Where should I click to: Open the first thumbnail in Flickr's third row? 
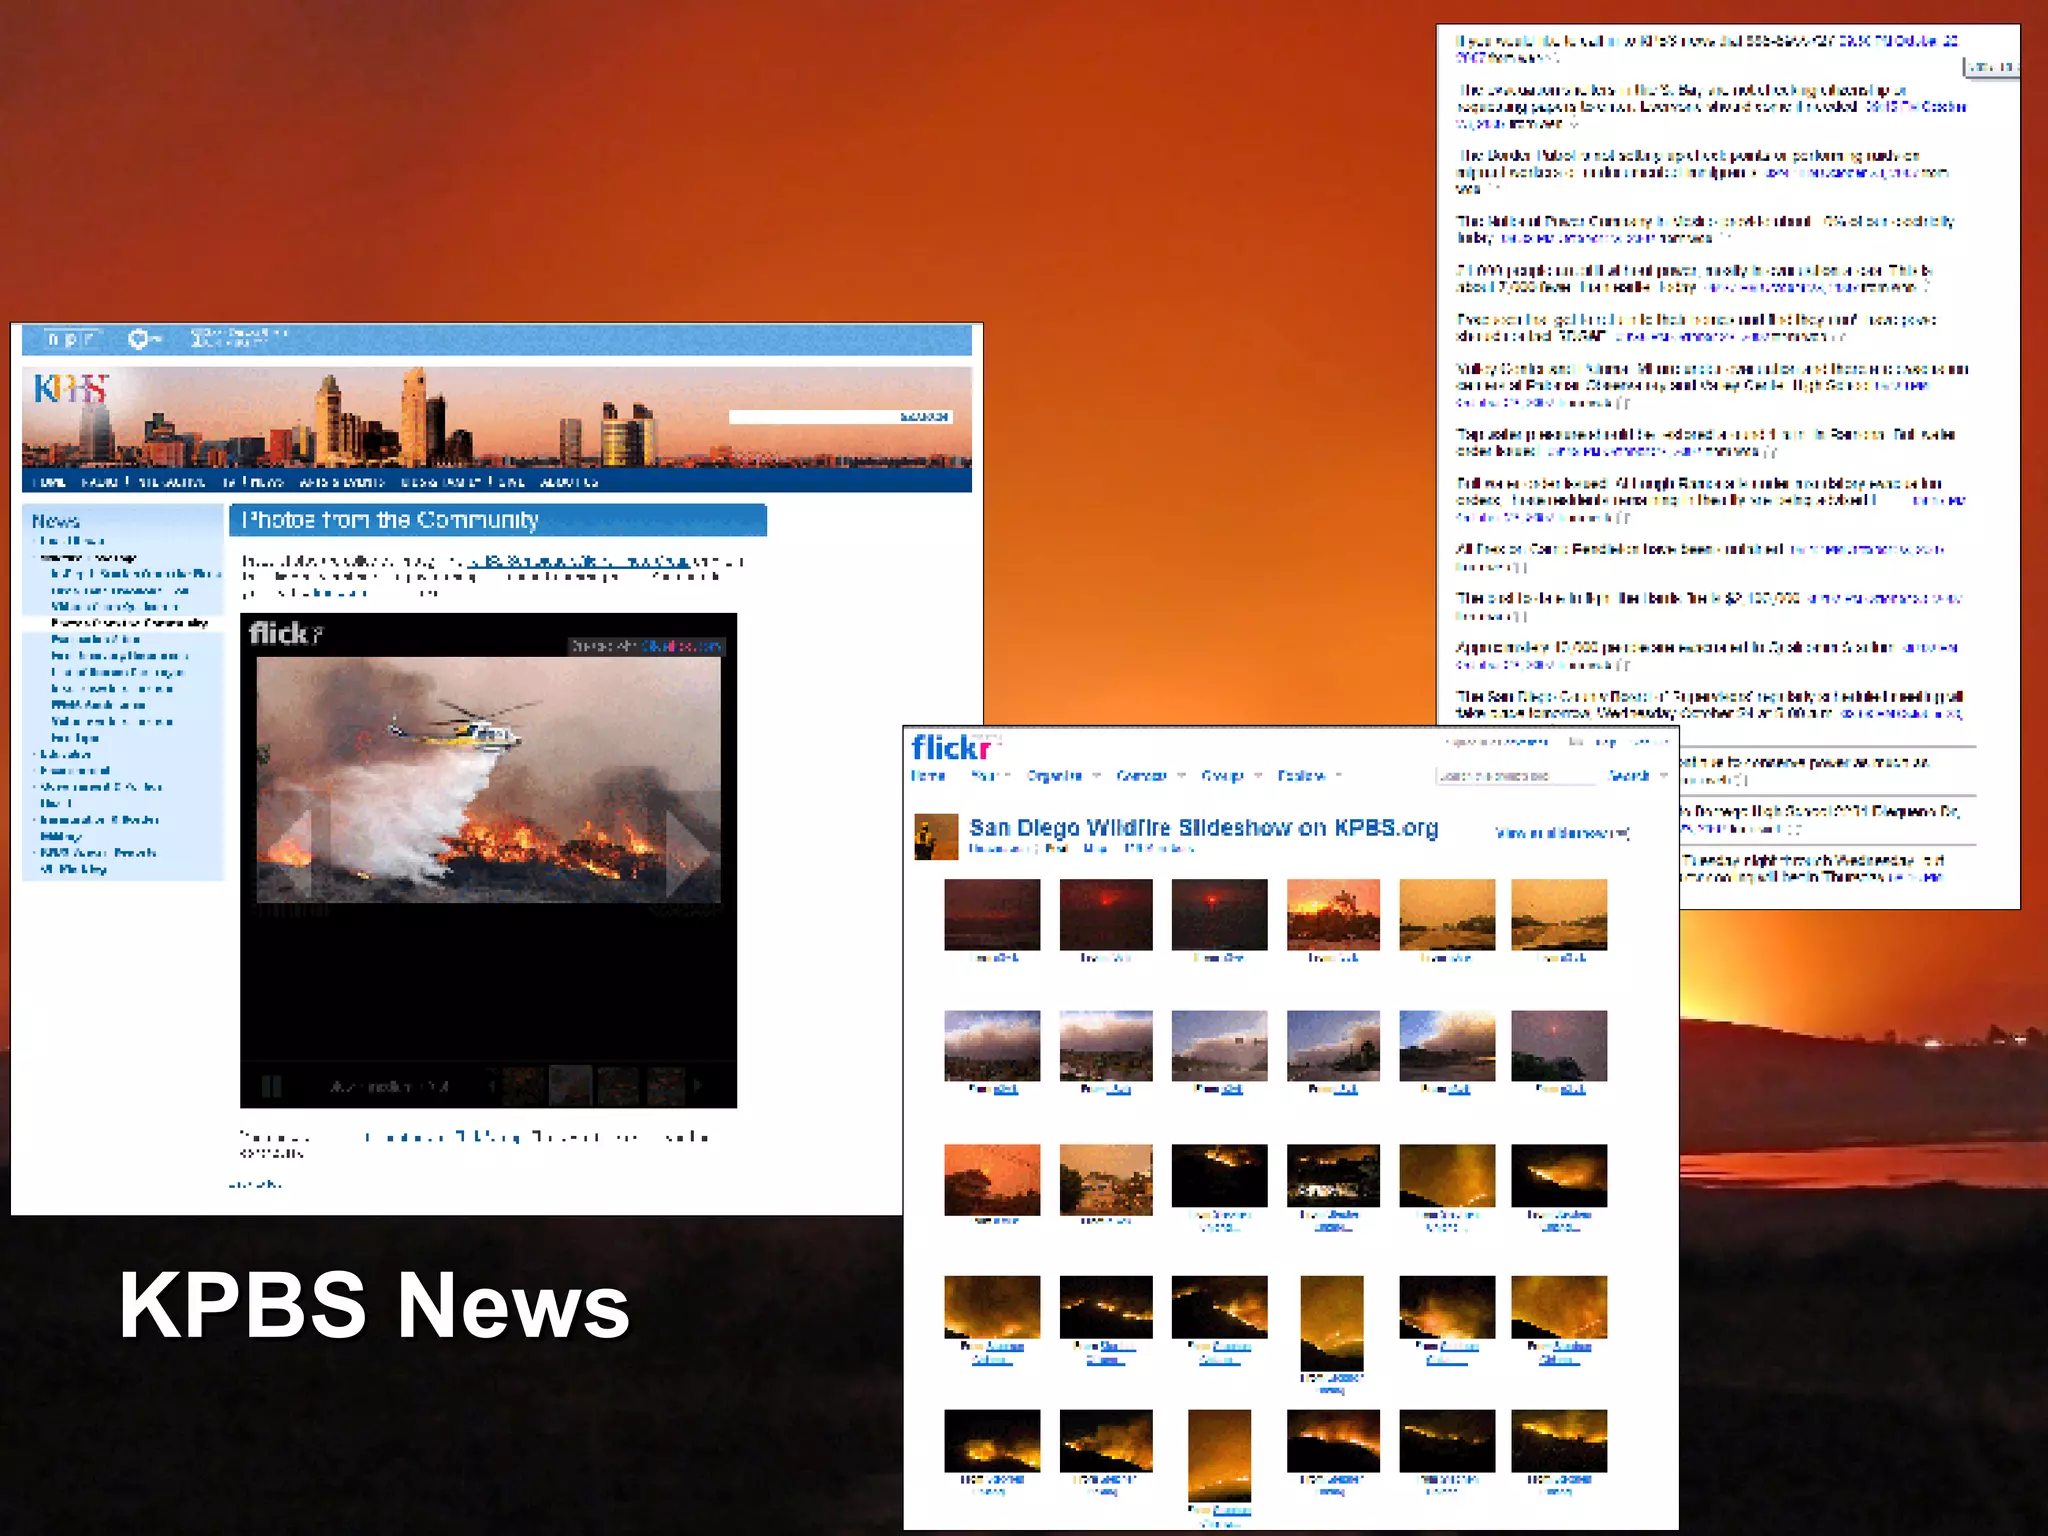pos(992,1180)
